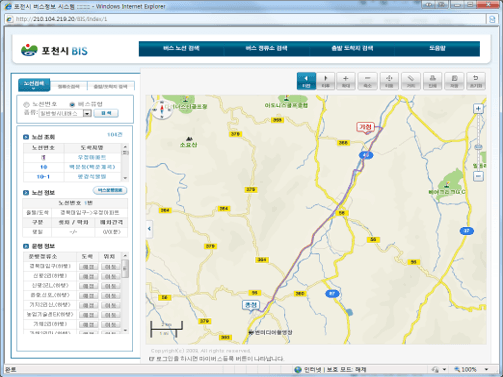Screen dimensions: 503x377
Task: Click route list scrollbar up arrow
Action: pos(125,147)
